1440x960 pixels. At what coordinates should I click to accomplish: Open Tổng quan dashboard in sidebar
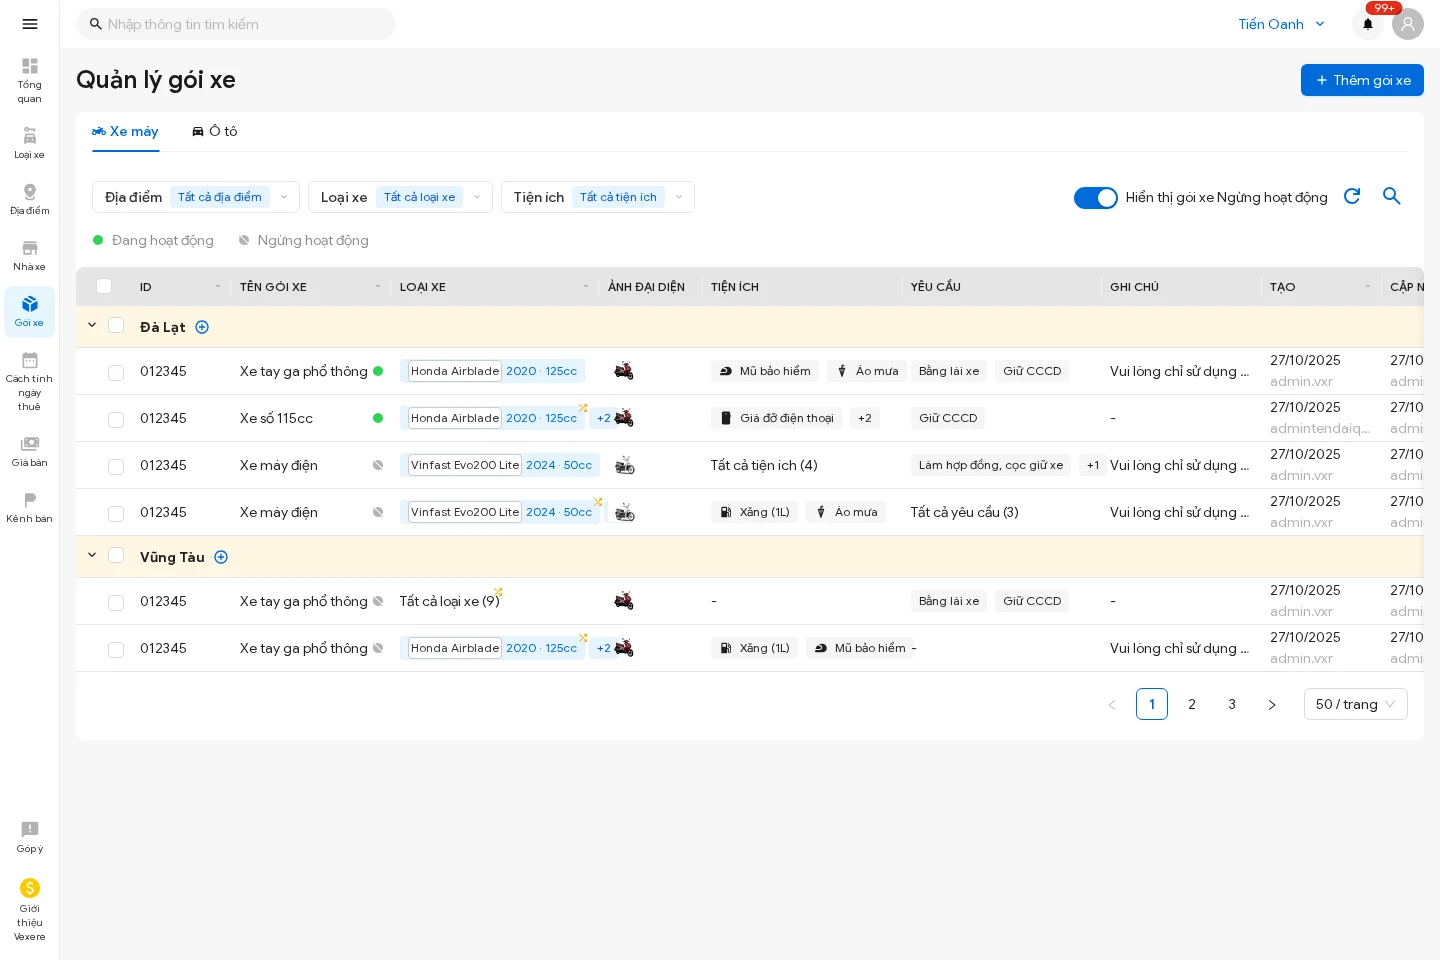pos(30,80)
